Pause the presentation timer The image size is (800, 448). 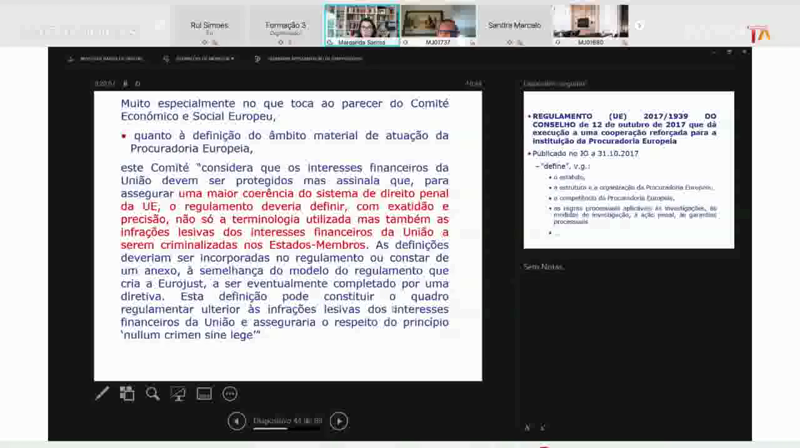click(126, 84)
